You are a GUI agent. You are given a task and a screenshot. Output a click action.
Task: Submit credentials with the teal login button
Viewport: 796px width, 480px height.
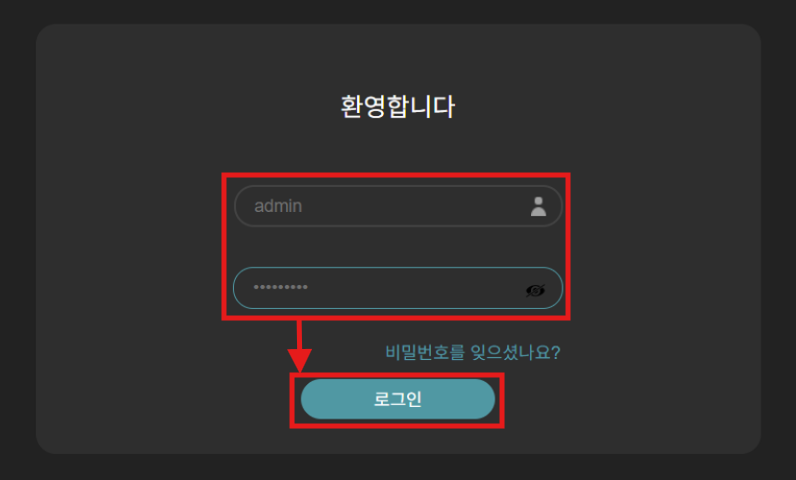[x=397, y=399]
